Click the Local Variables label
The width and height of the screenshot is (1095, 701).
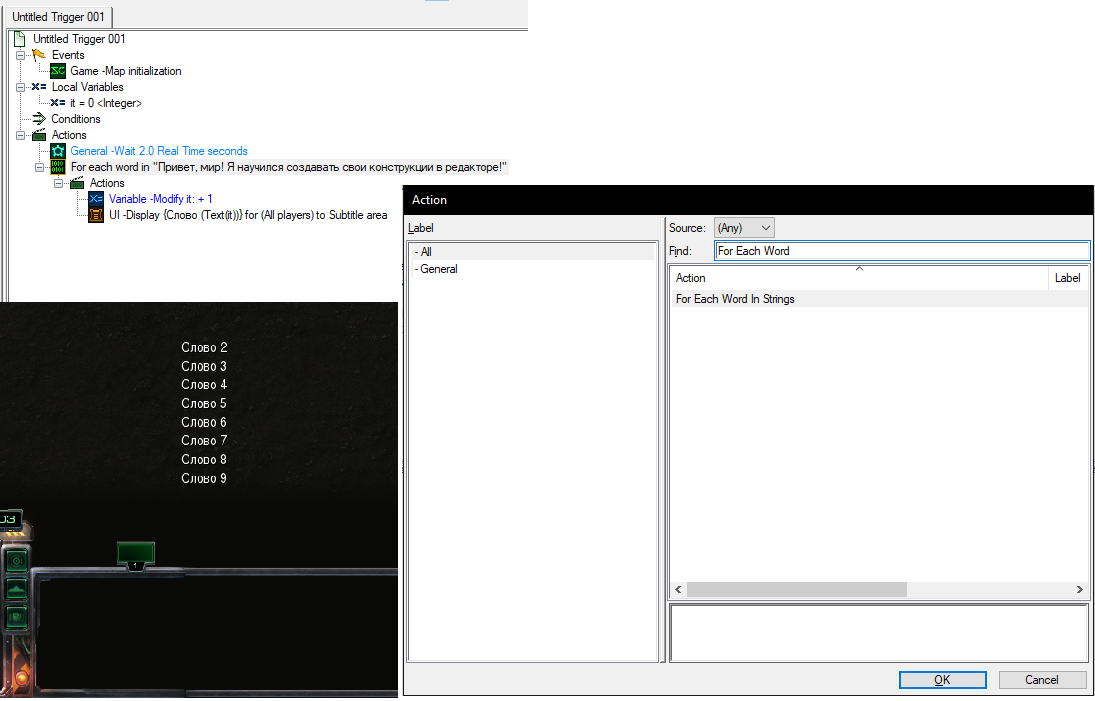click(87, 87)
